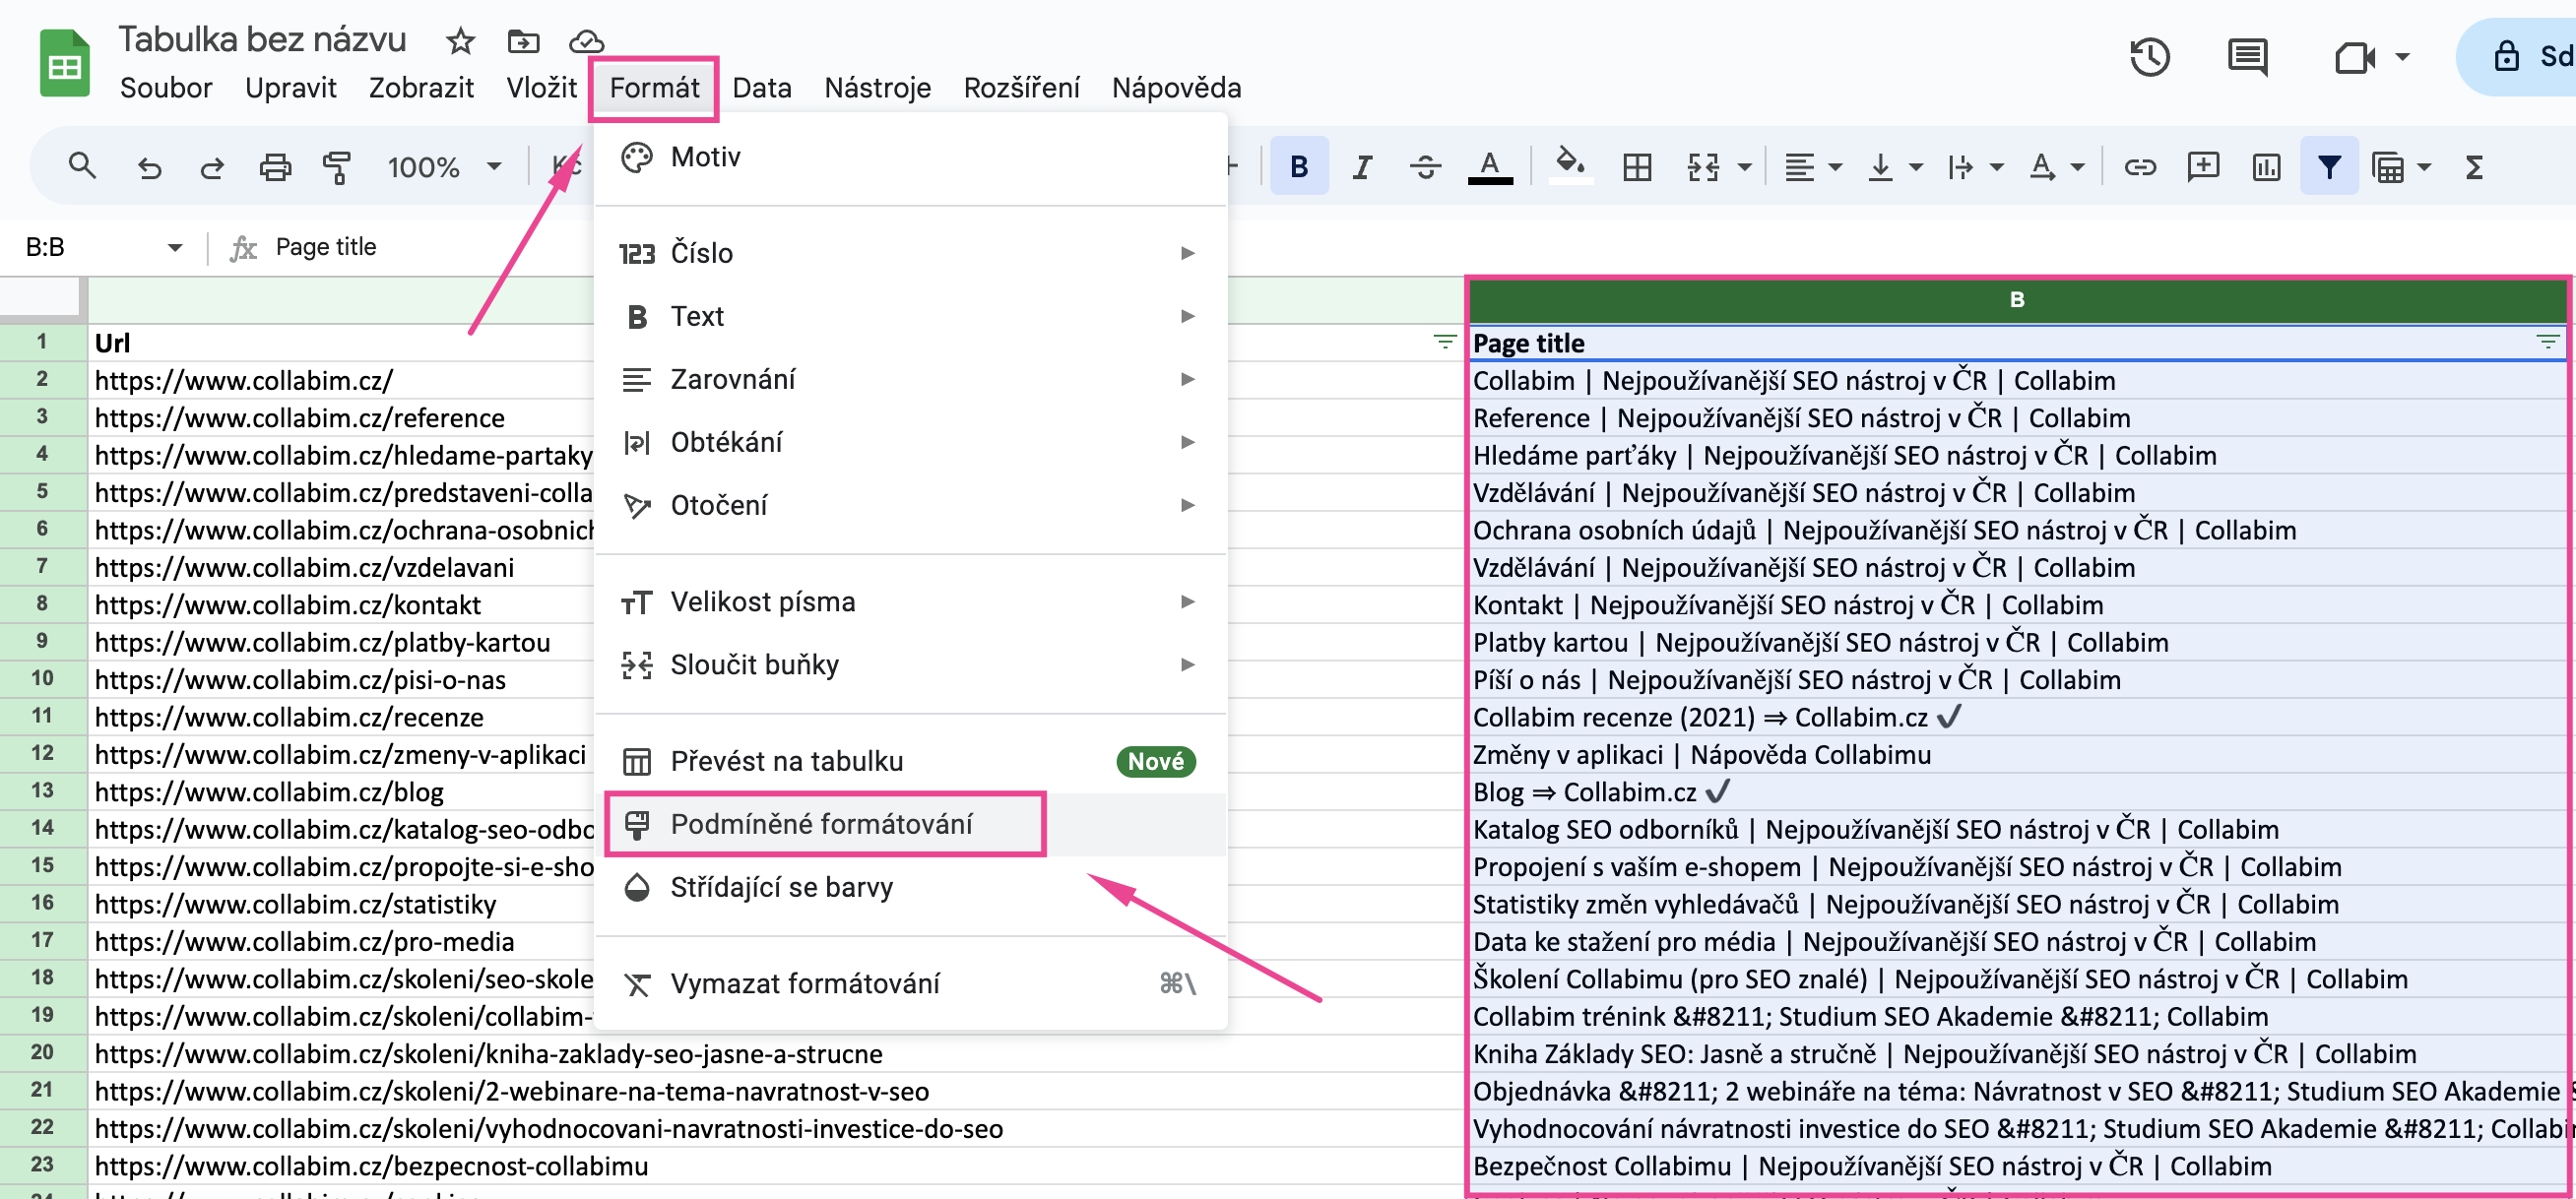
Task: Start a video call camera icon
Action: (x=2356, y=57)
